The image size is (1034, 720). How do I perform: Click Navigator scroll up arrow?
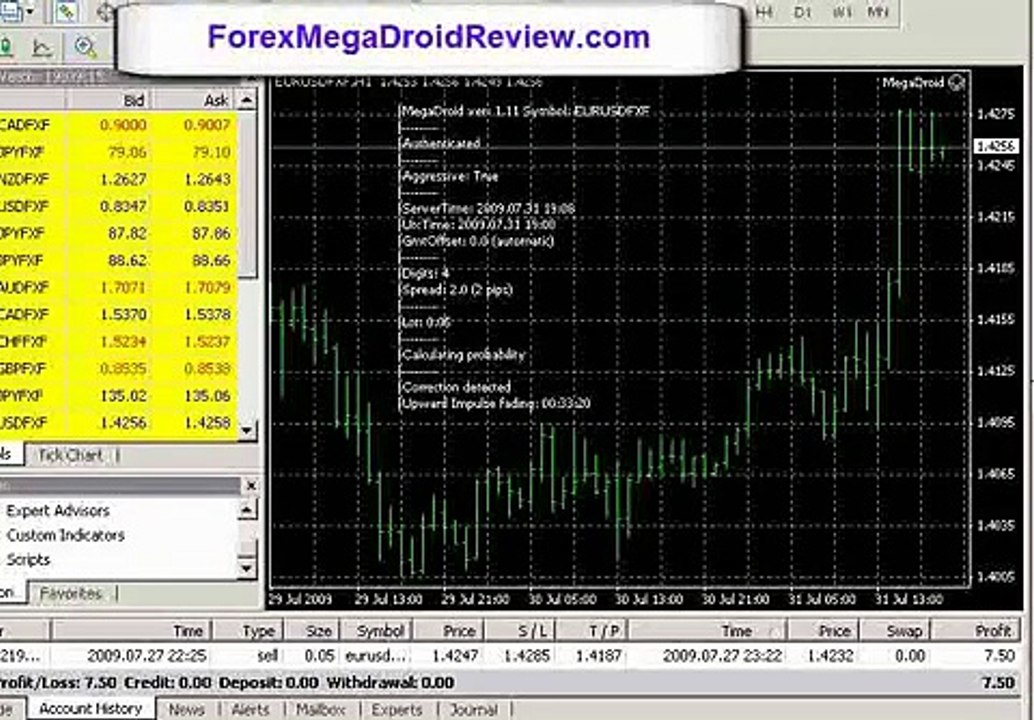(x=247, y=509)
